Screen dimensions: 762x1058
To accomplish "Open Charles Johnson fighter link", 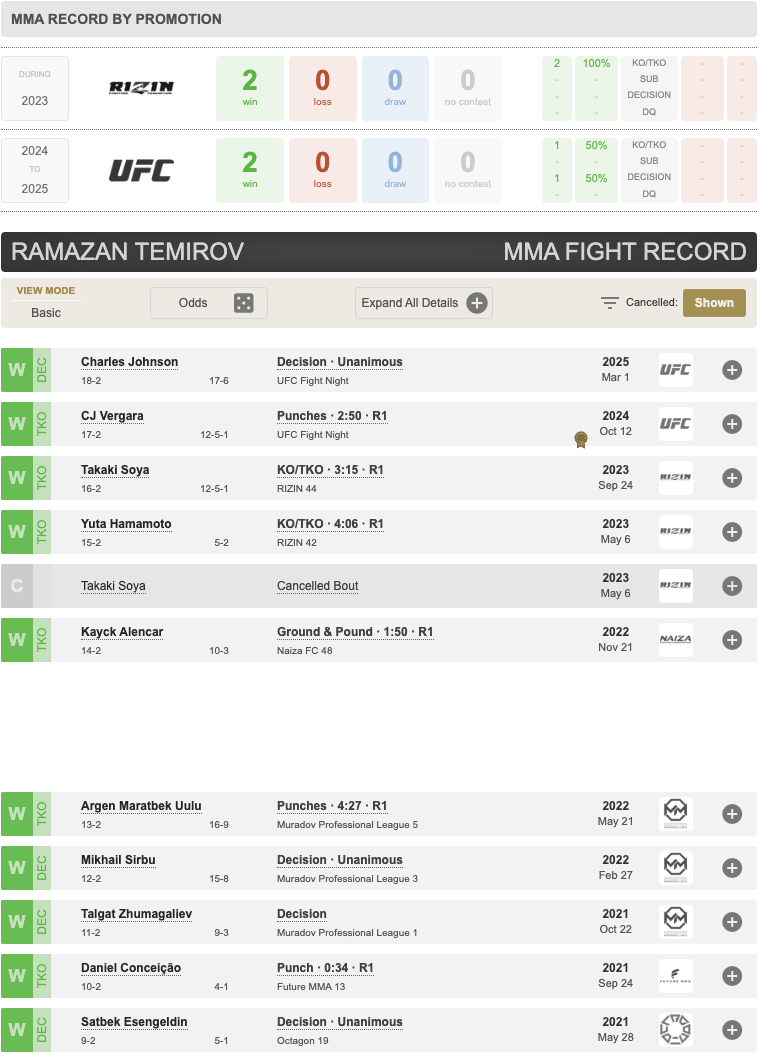I will tap(130, 362).
